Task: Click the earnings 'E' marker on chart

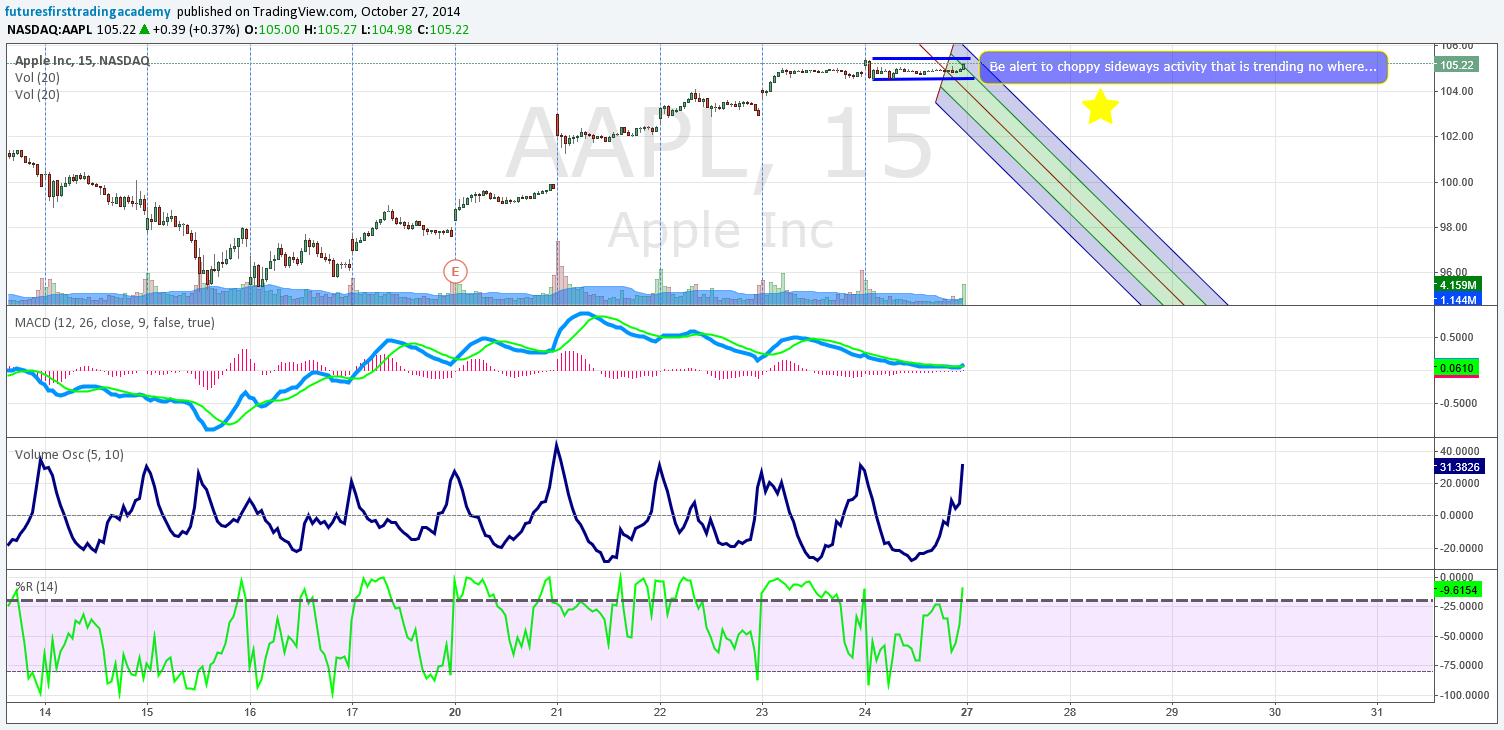Action: coord(456,271)
